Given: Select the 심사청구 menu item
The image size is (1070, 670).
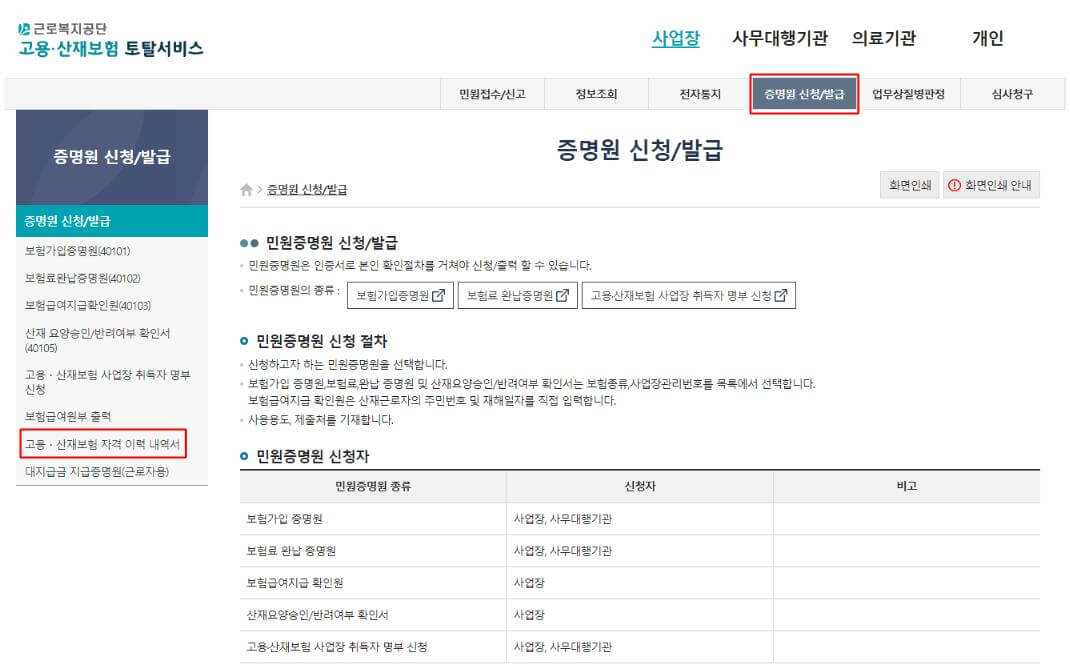Looking at the screenshot, I should tap(1012, 92).
